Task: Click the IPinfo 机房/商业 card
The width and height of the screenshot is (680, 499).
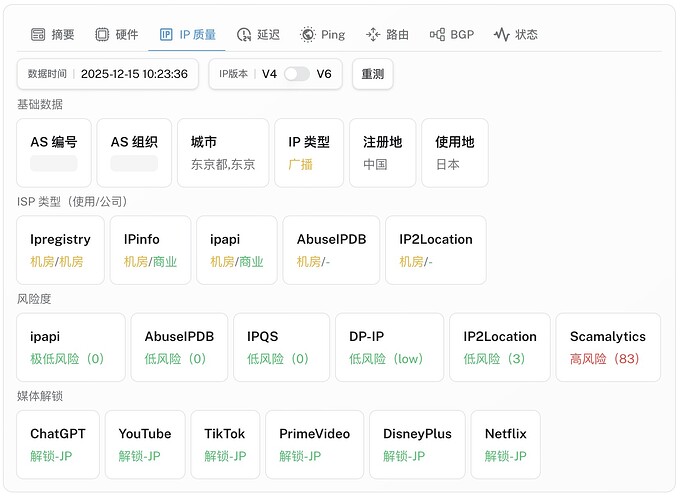Action: coord(150,250)
